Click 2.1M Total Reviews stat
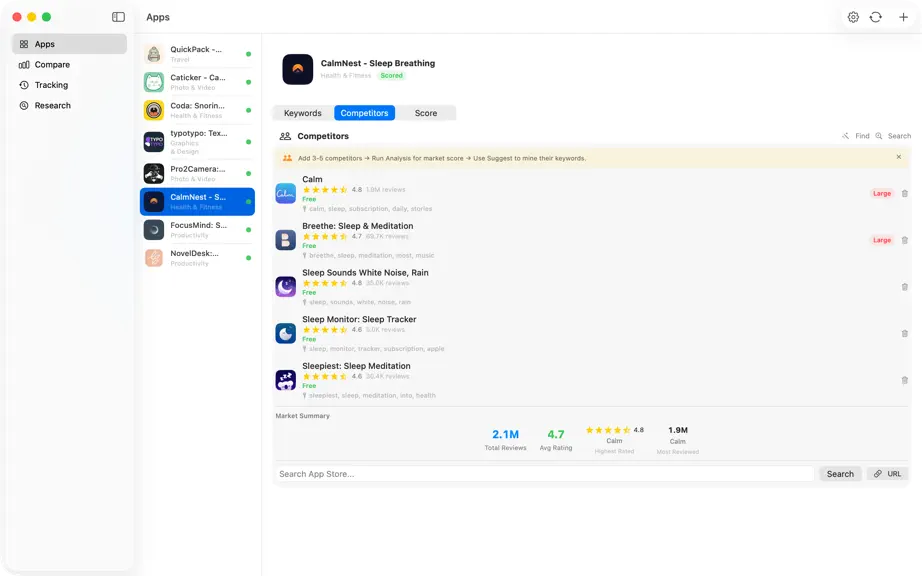Image resolution: width=922 pixels, height=576 pixels. (505, 440)
